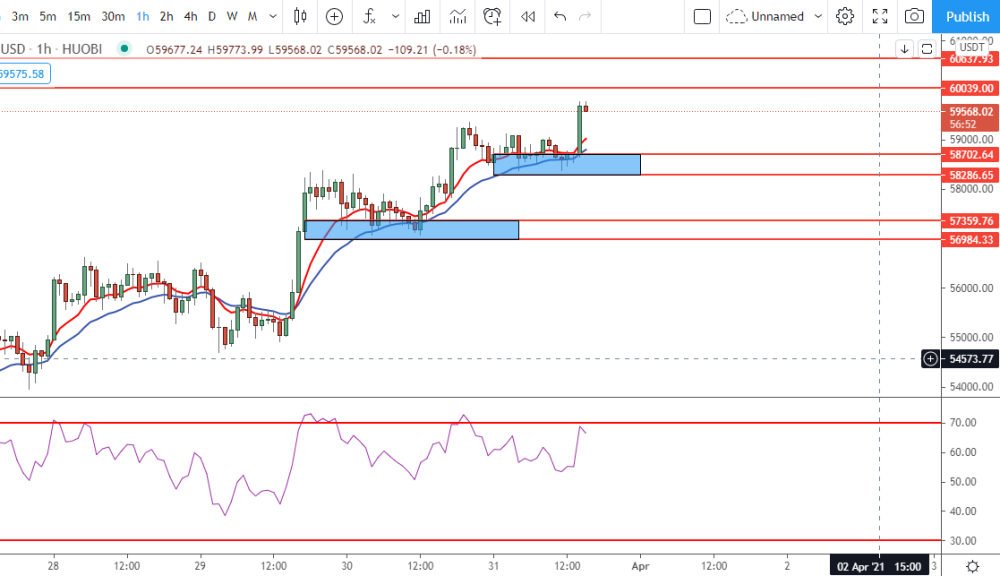Take a chart snapshot with the camera icon
The image size is (1000, 576).
[x=914, y=17]
